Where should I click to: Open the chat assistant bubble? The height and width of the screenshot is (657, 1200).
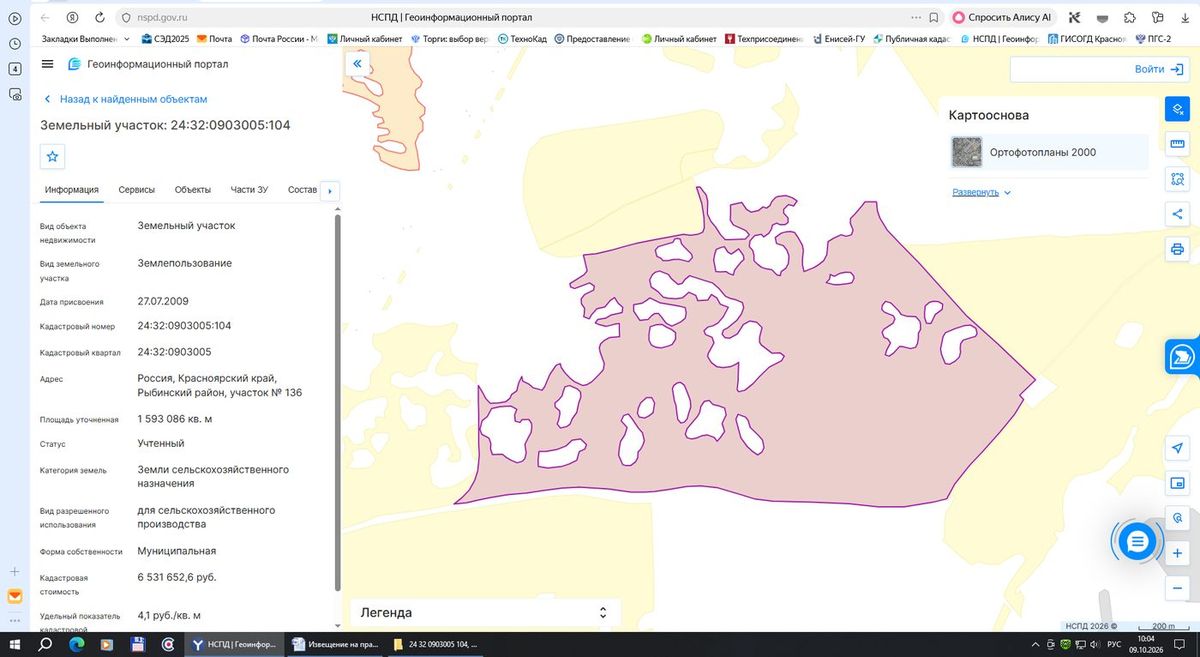click(1137, 541)
